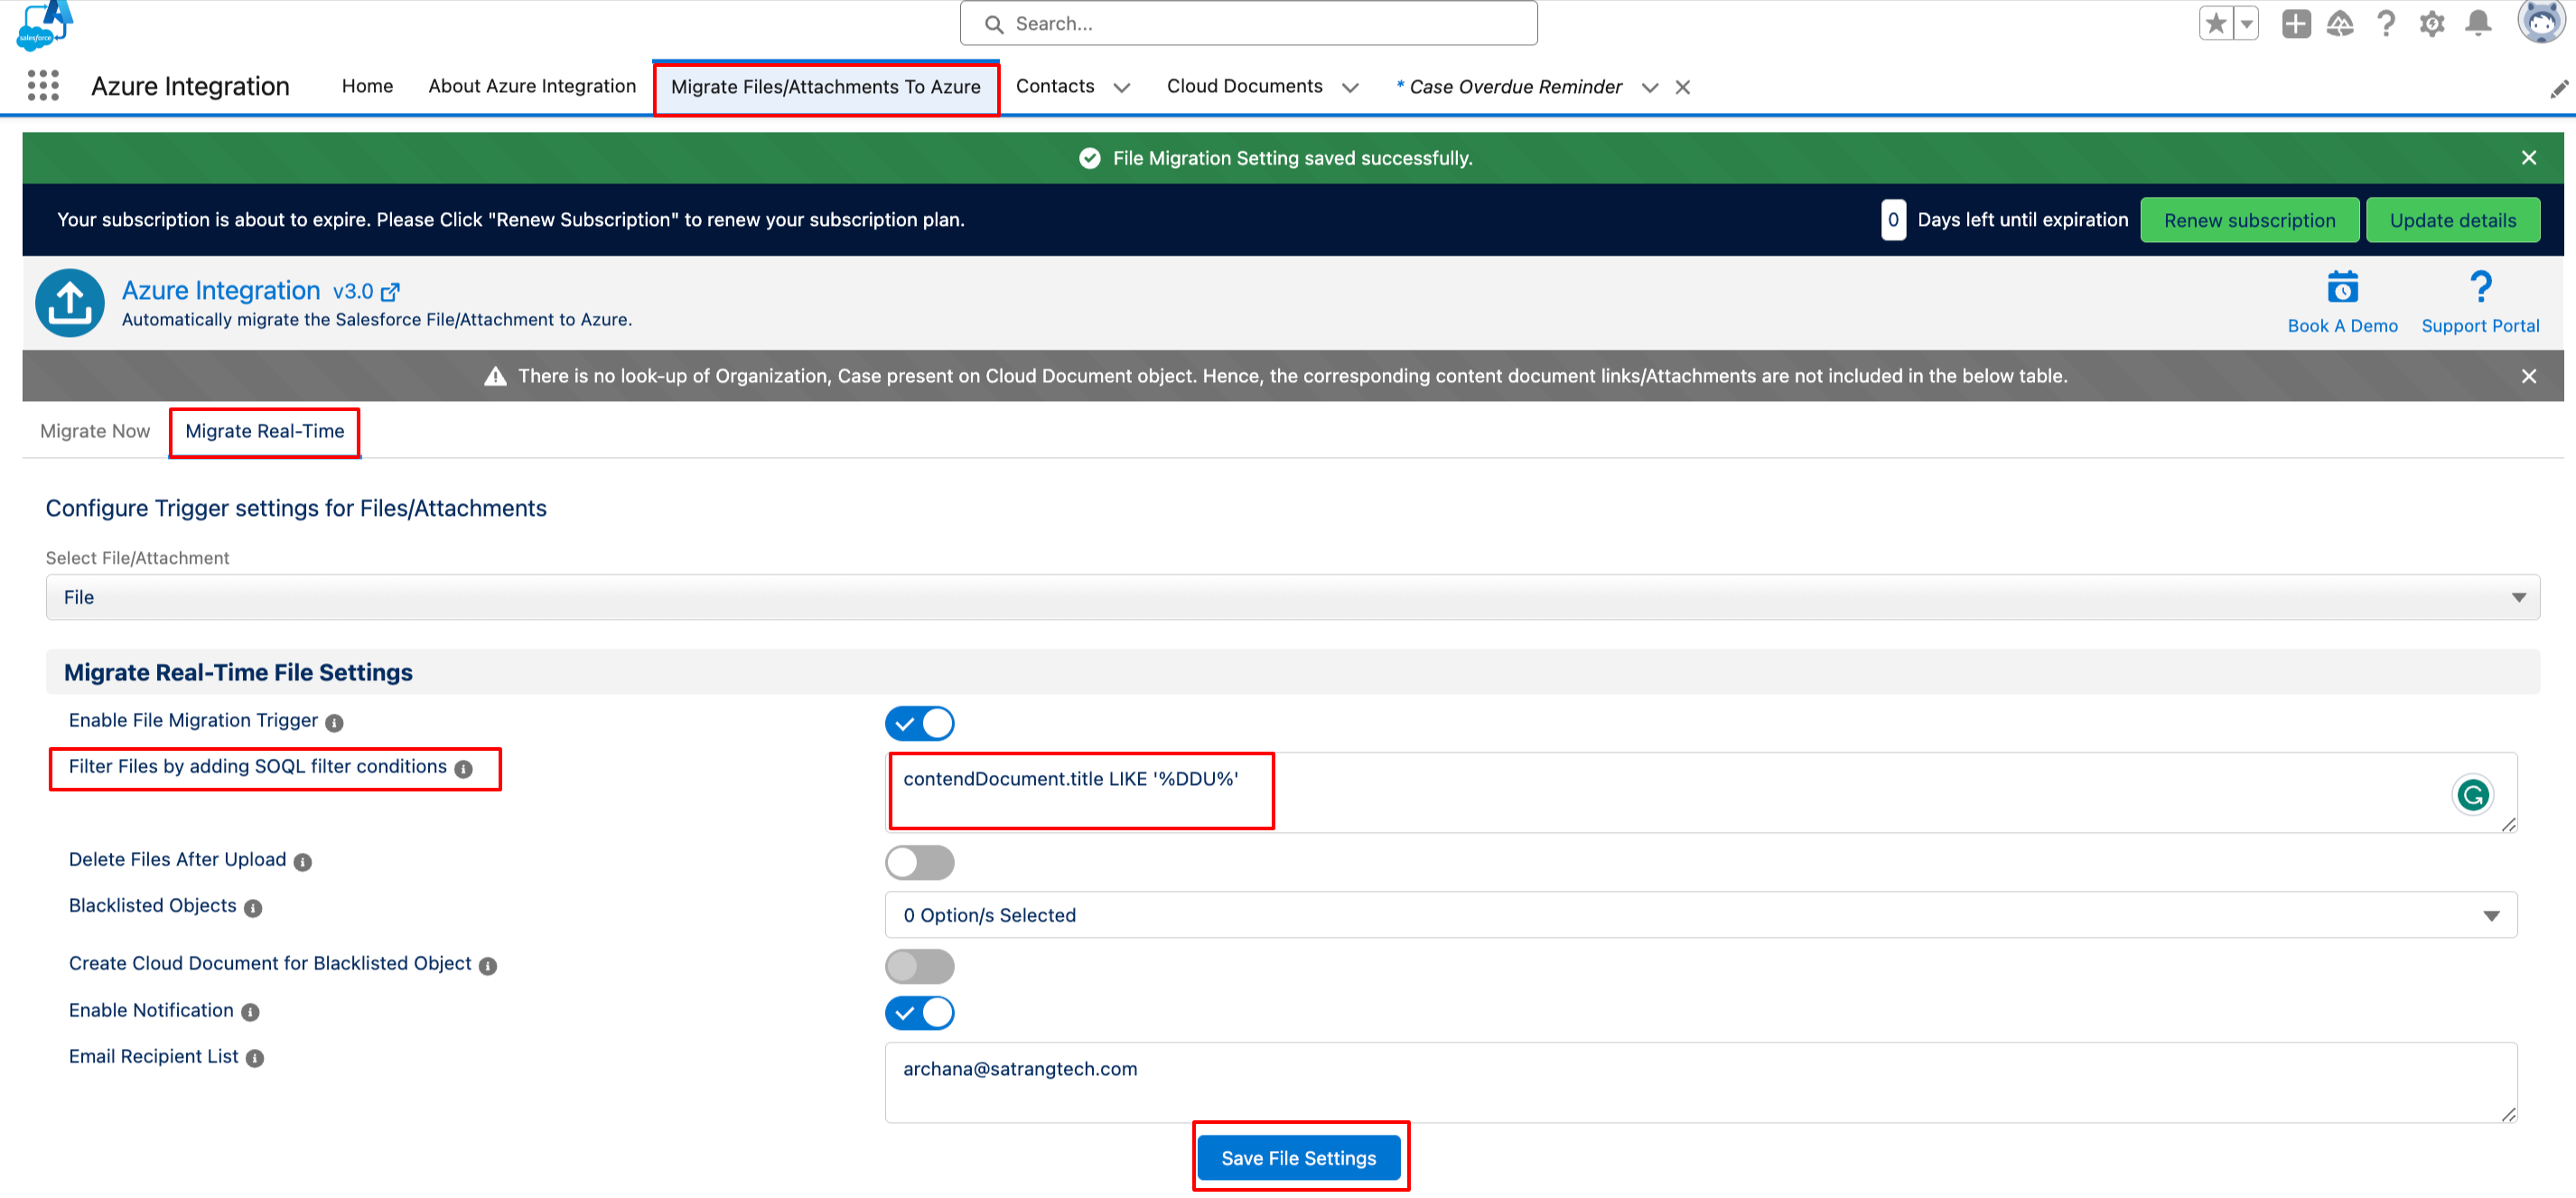
Task: Open the Support Portal question icon
Action: pos(2480,288)
